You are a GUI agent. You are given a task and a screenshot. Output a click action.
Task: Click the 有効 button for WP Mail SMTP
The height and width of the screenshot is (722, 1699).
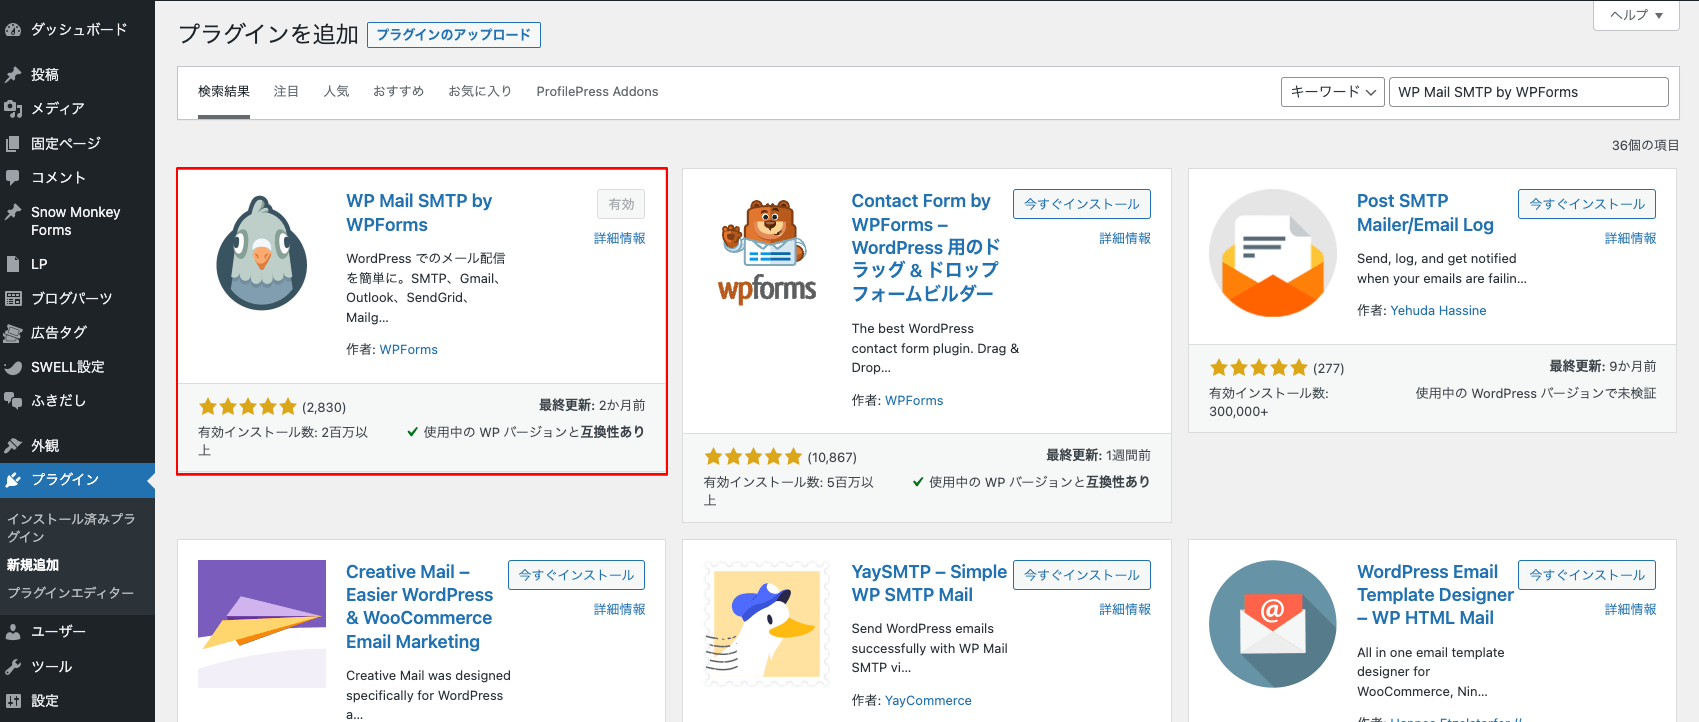(621, 204)
